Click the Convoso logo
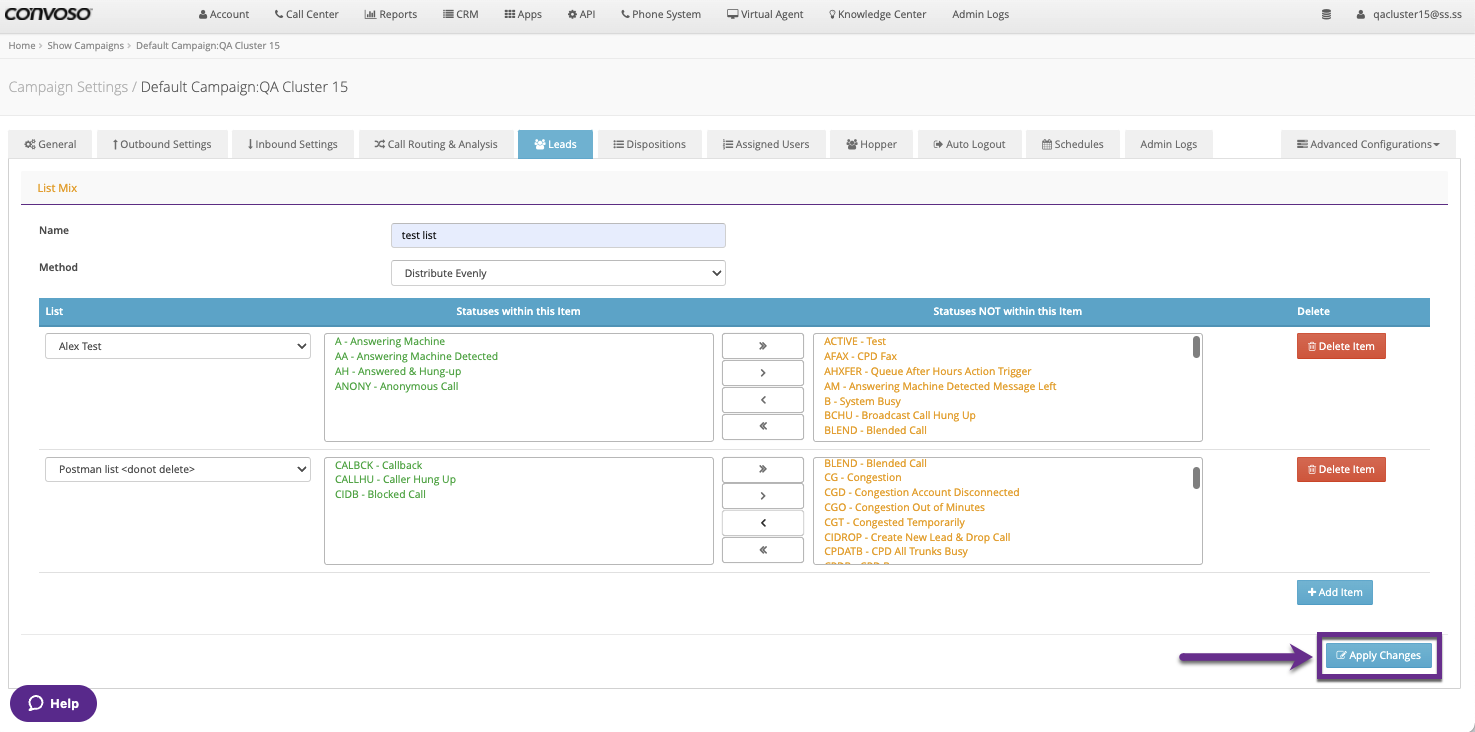The height and width of the screenshot is (732, 1475). point(49,14)
